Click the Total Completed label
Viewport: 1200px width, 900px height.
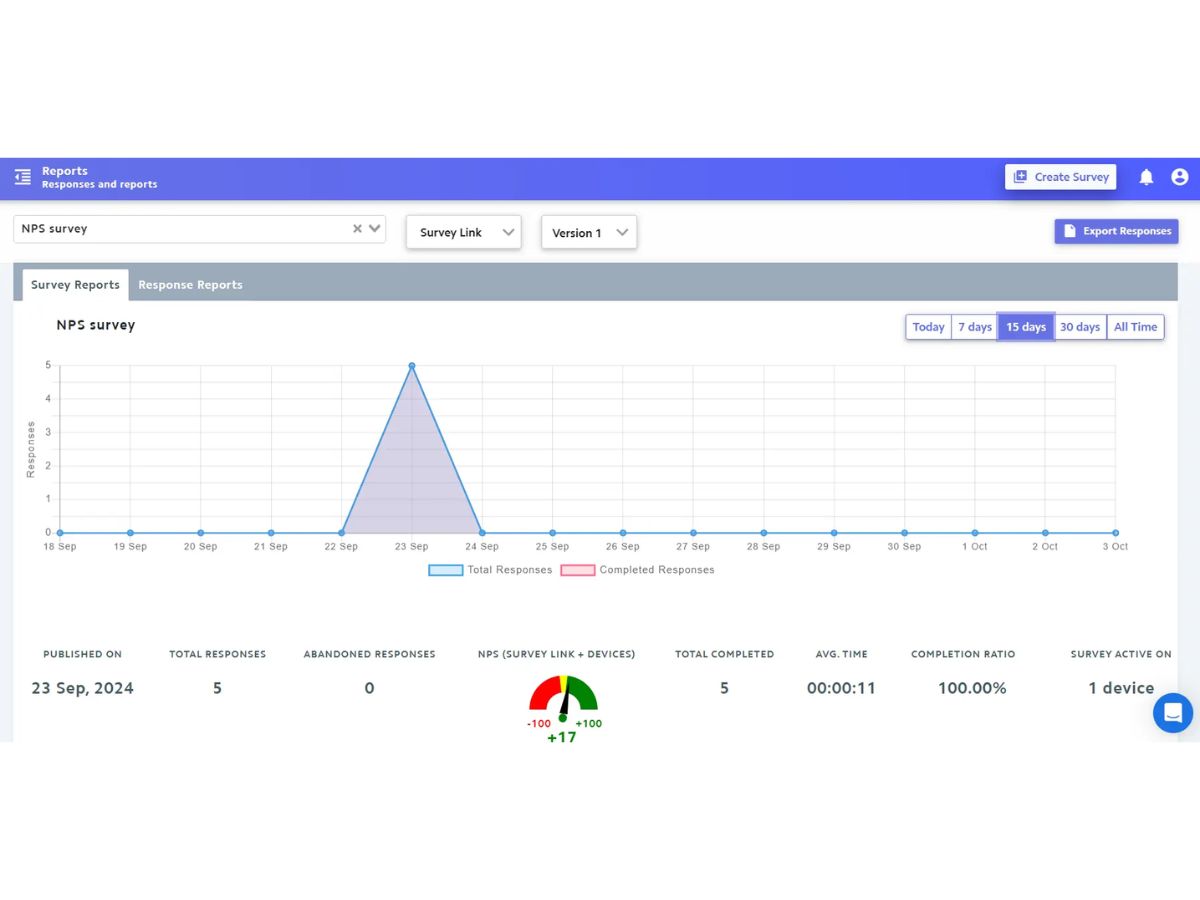click(x=725, y=654)
